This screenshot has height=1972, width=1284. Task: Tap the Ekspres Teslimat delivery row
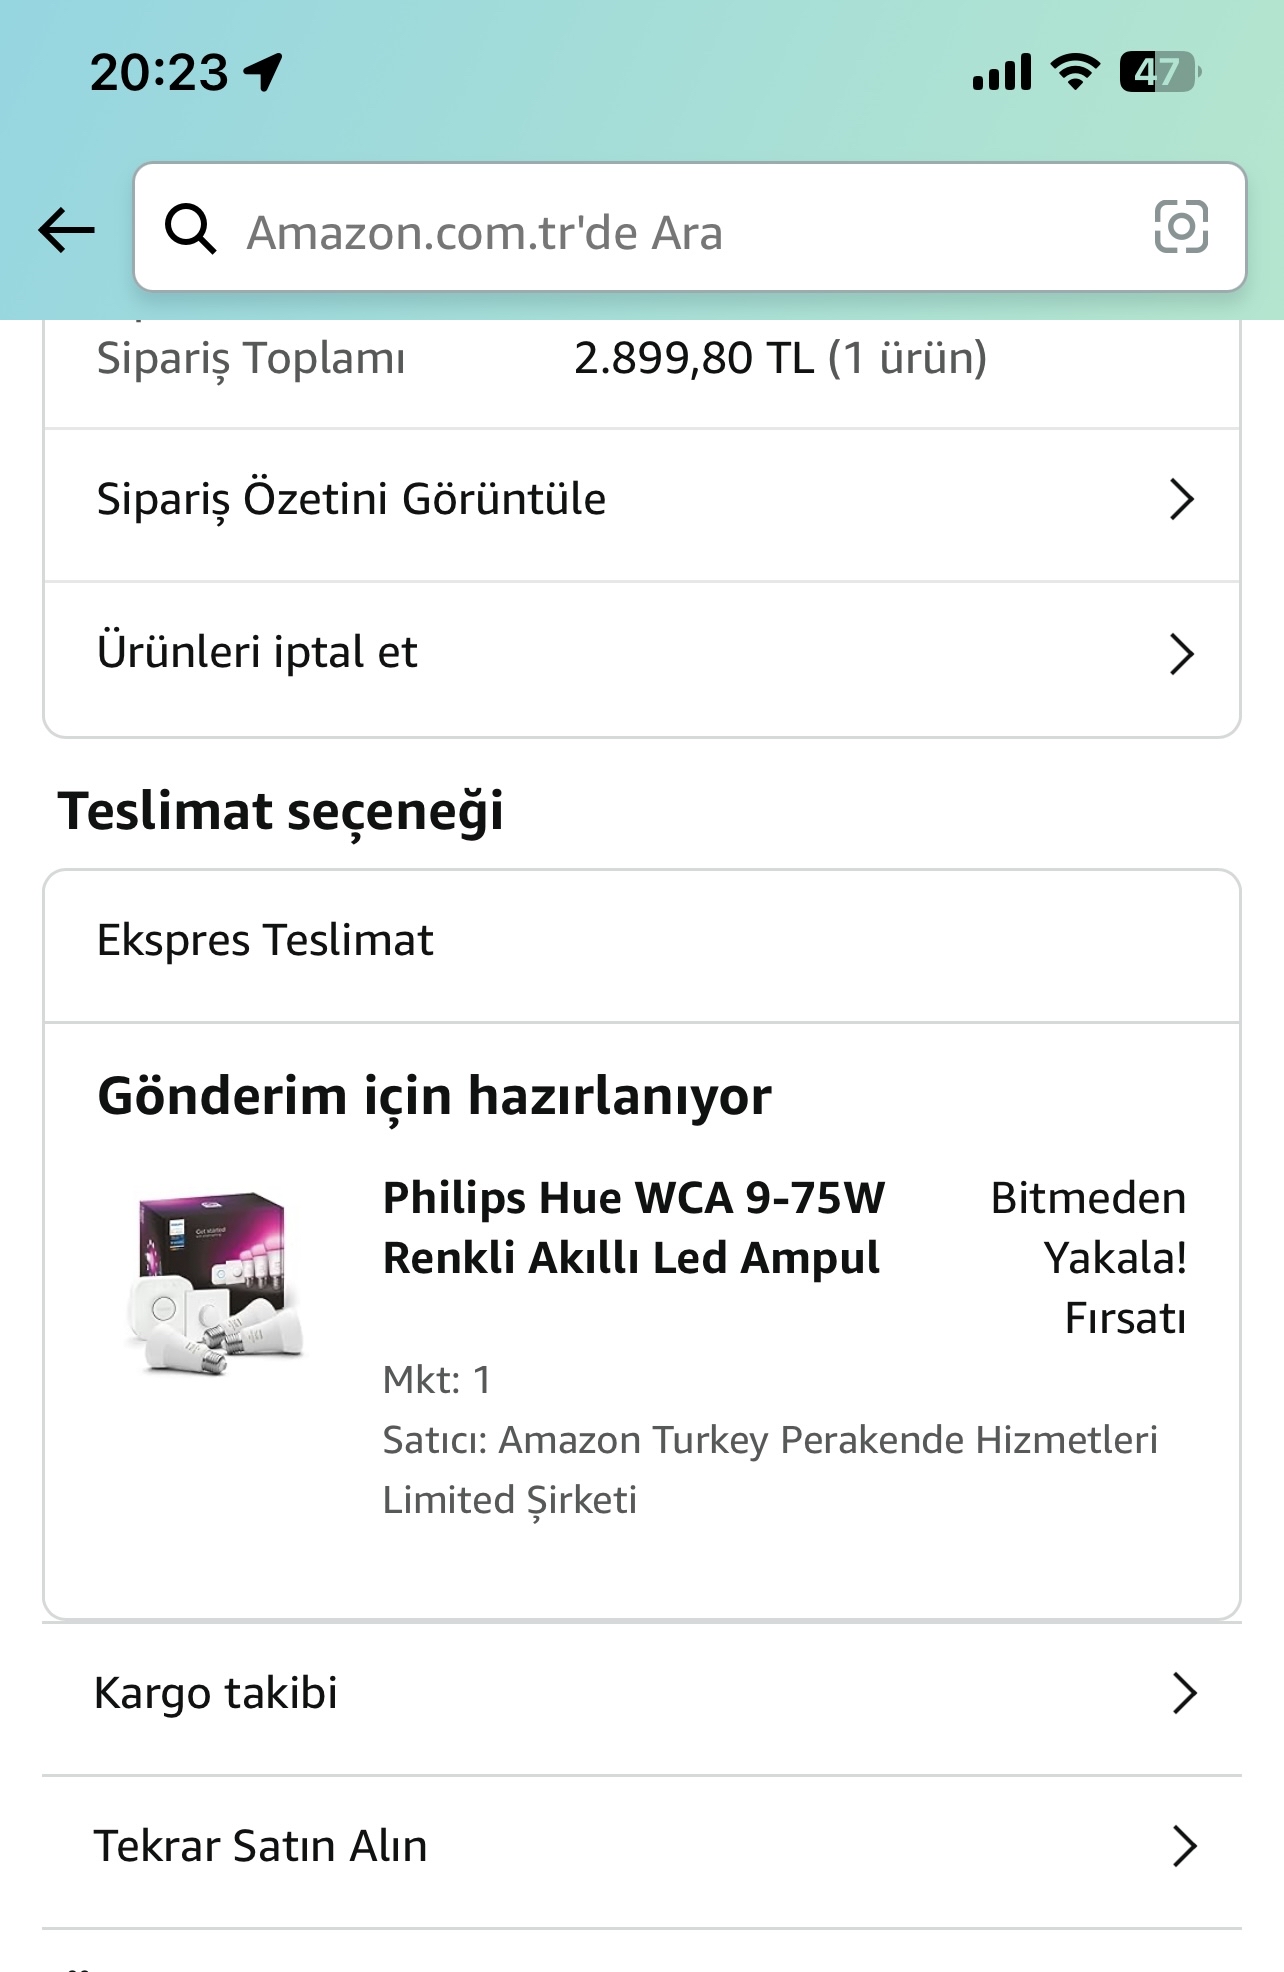click(265, 941)
